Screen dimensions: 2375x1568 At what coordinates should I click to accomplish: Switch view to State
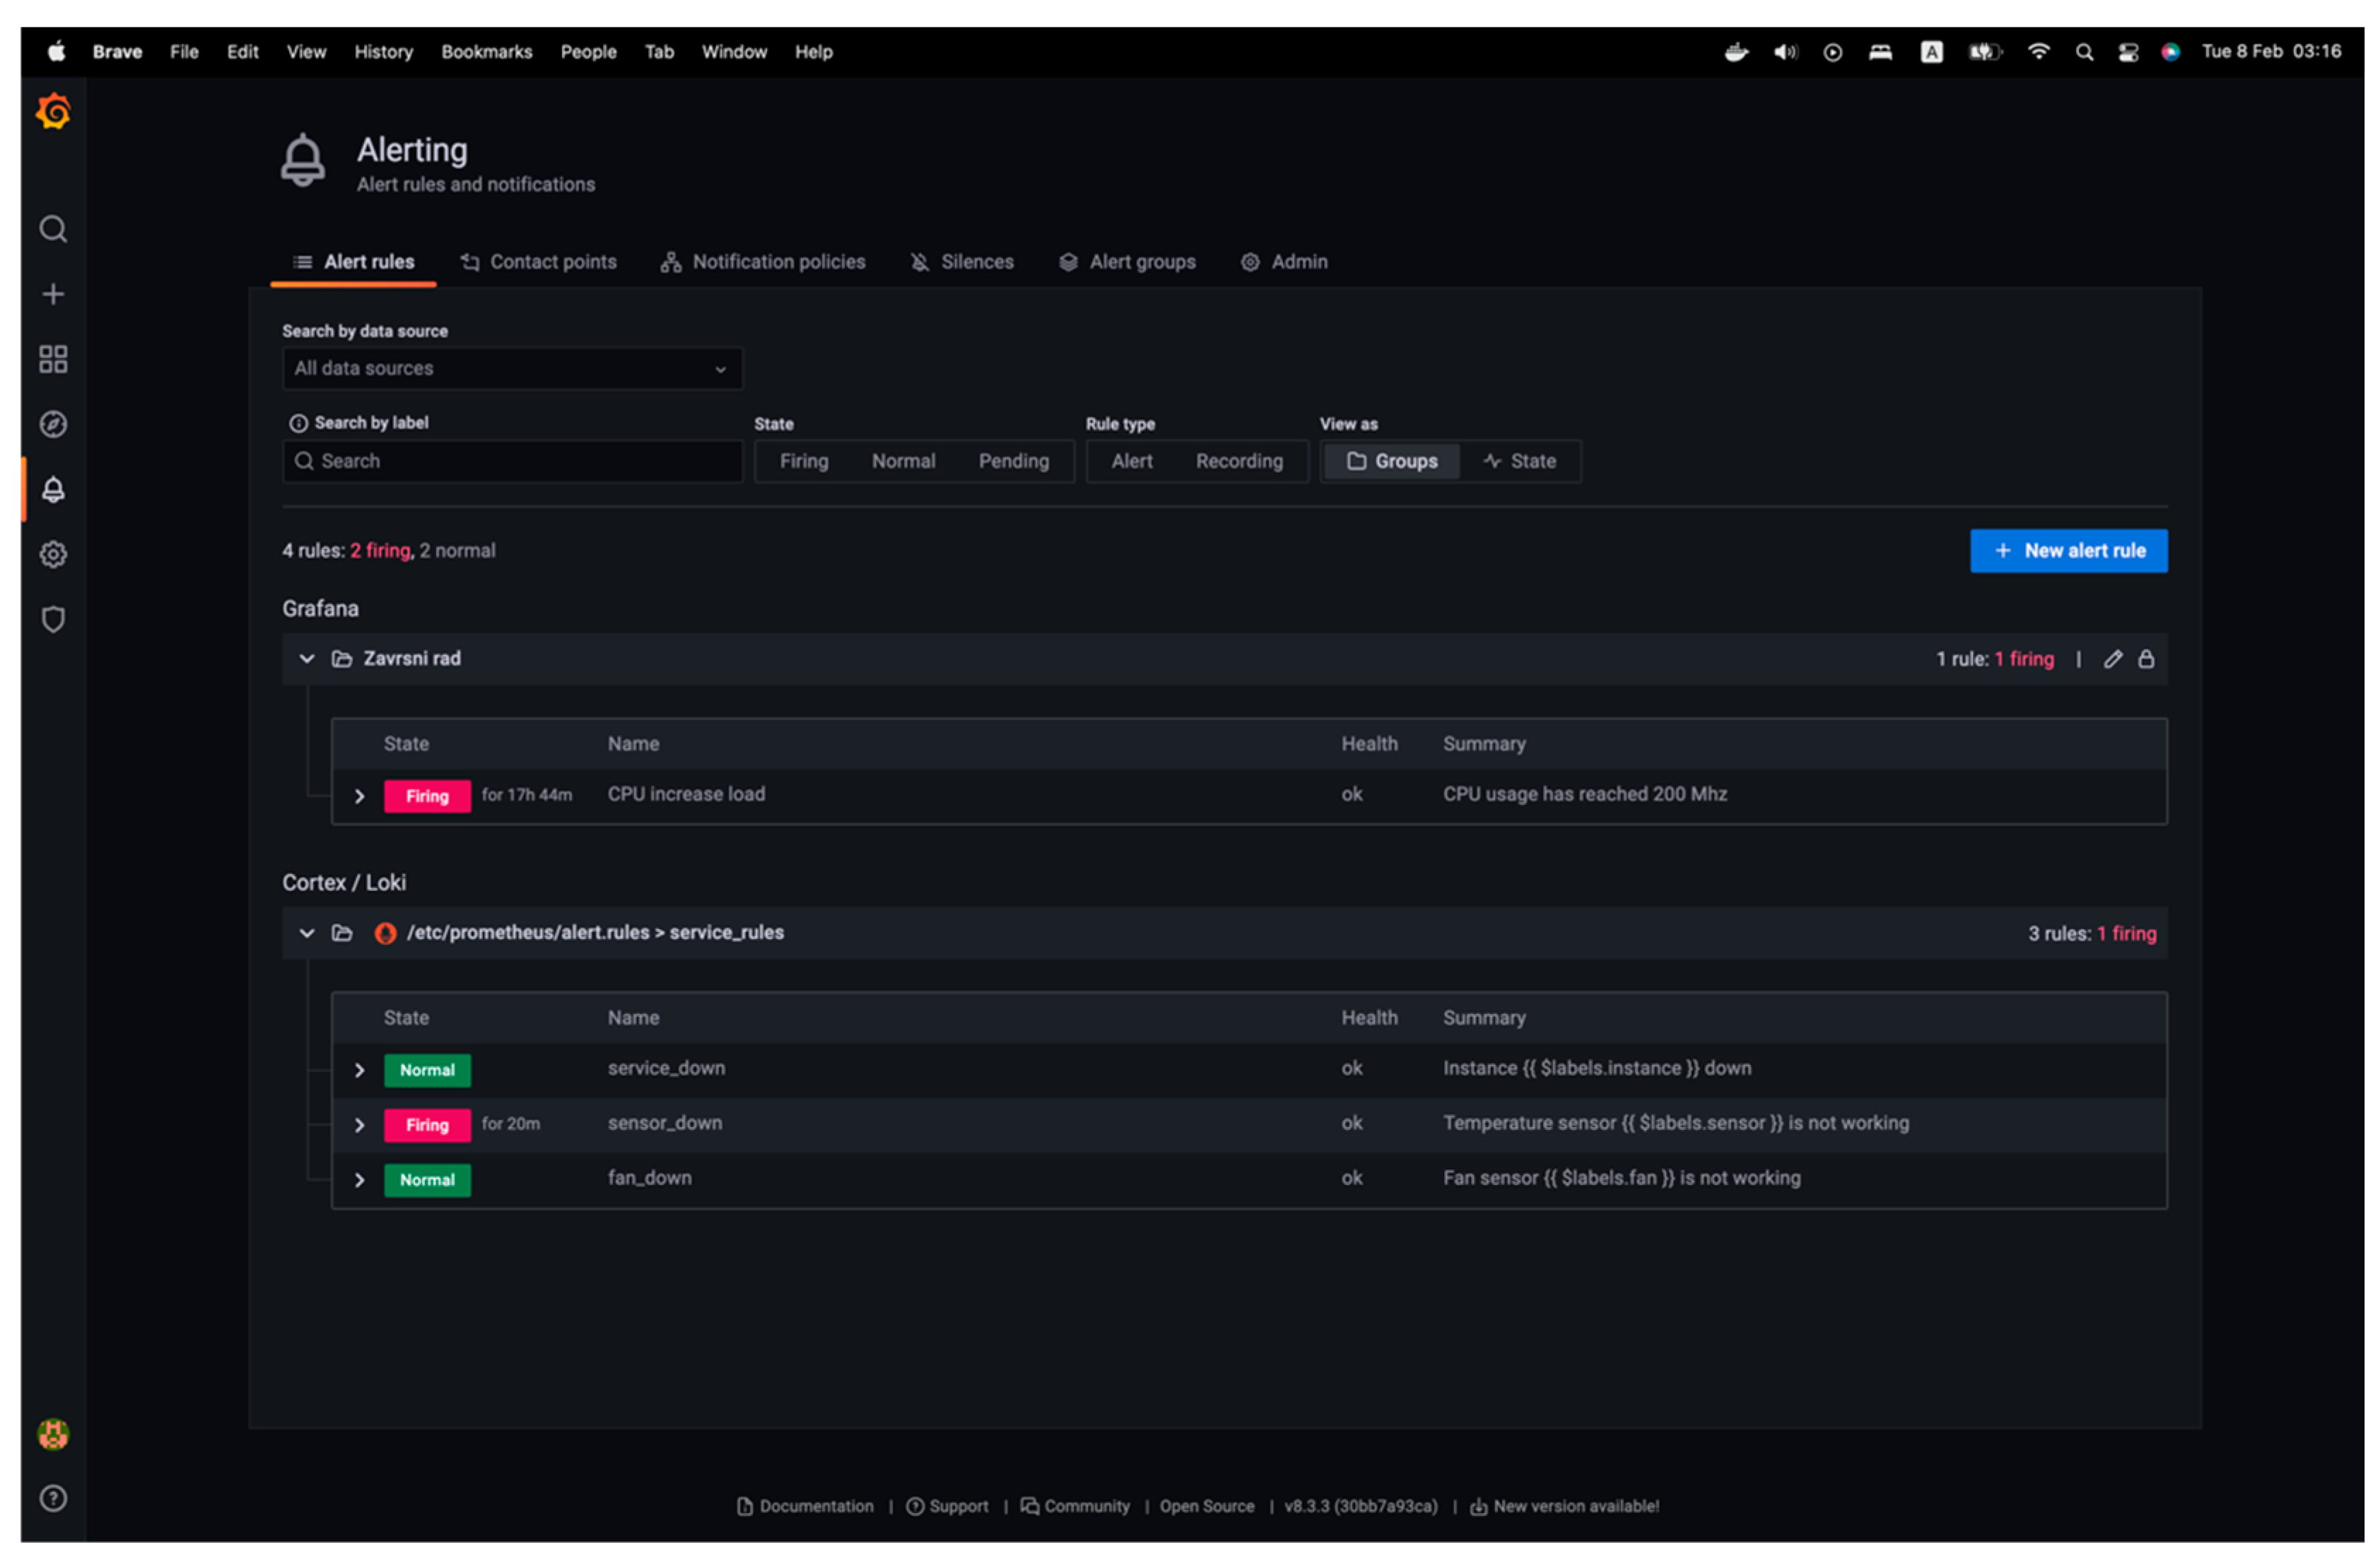[1519, 461]
